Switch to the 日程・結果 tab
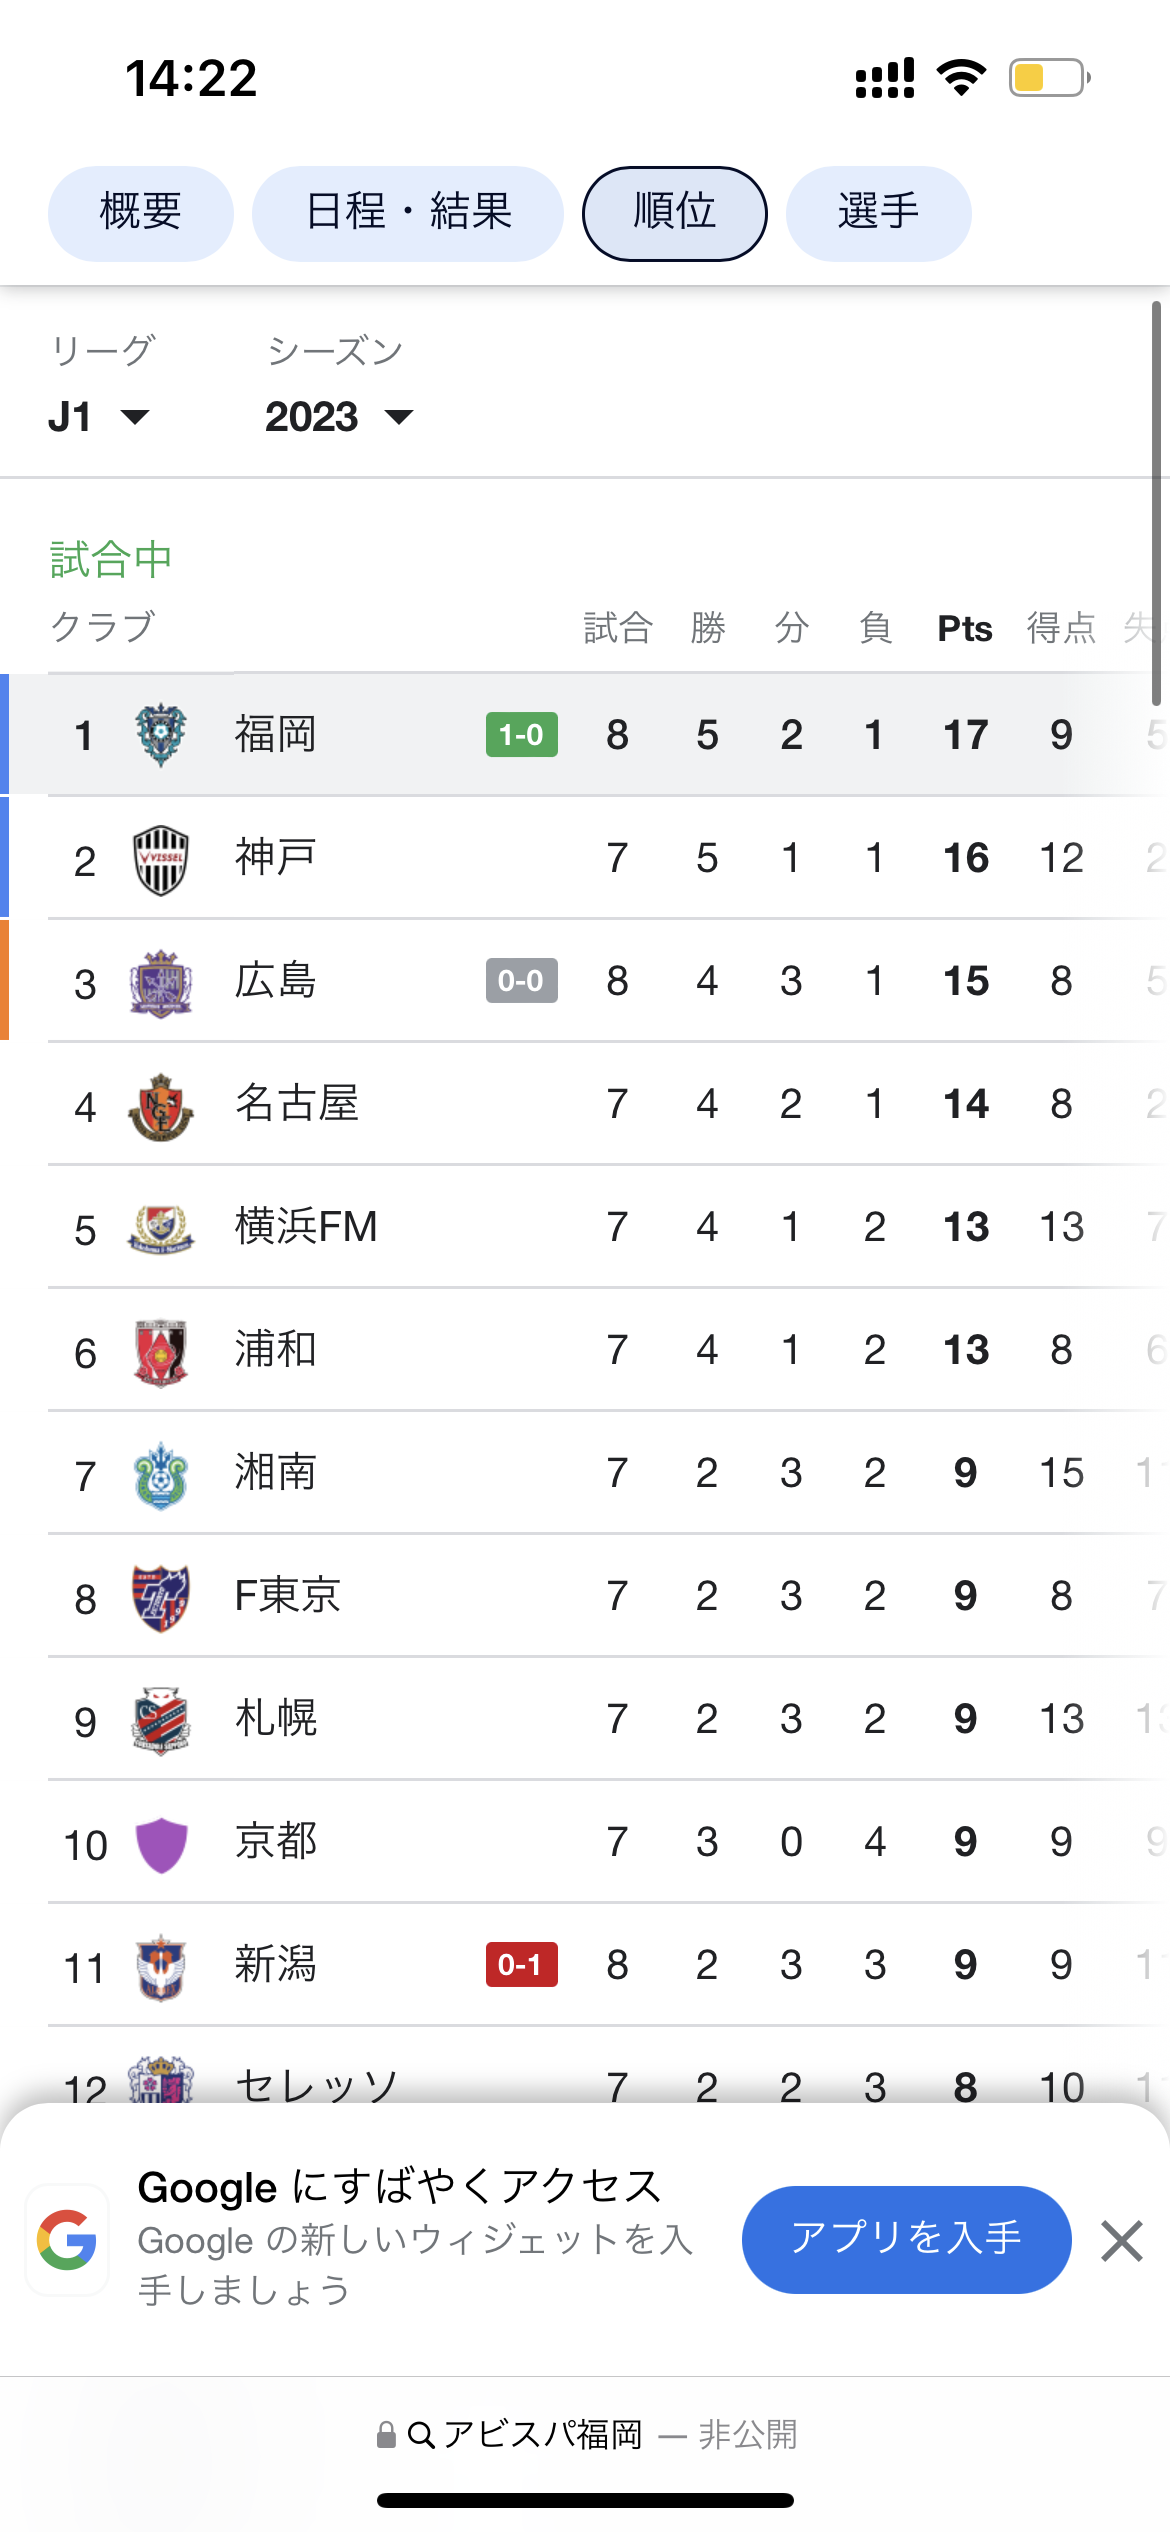This screenshot has height=2532, width=1170. [408, 213]
